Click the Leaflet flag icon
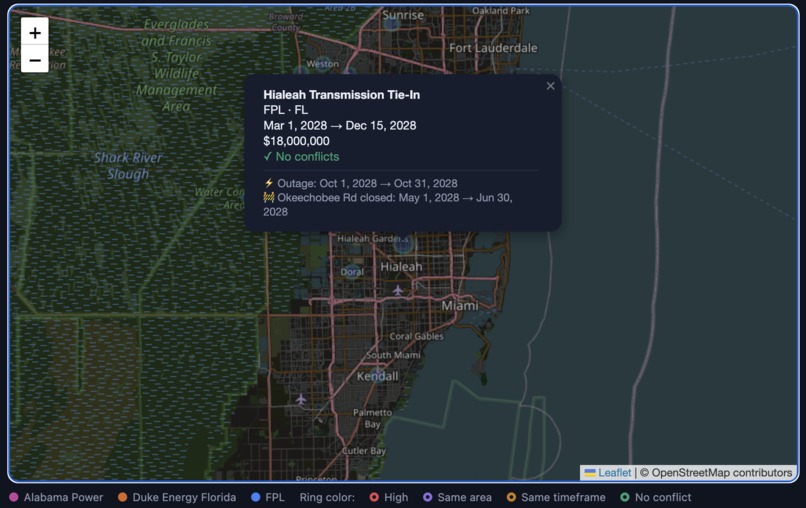The width and height of the screenshot is (806, 508). [x=590, y=473]
